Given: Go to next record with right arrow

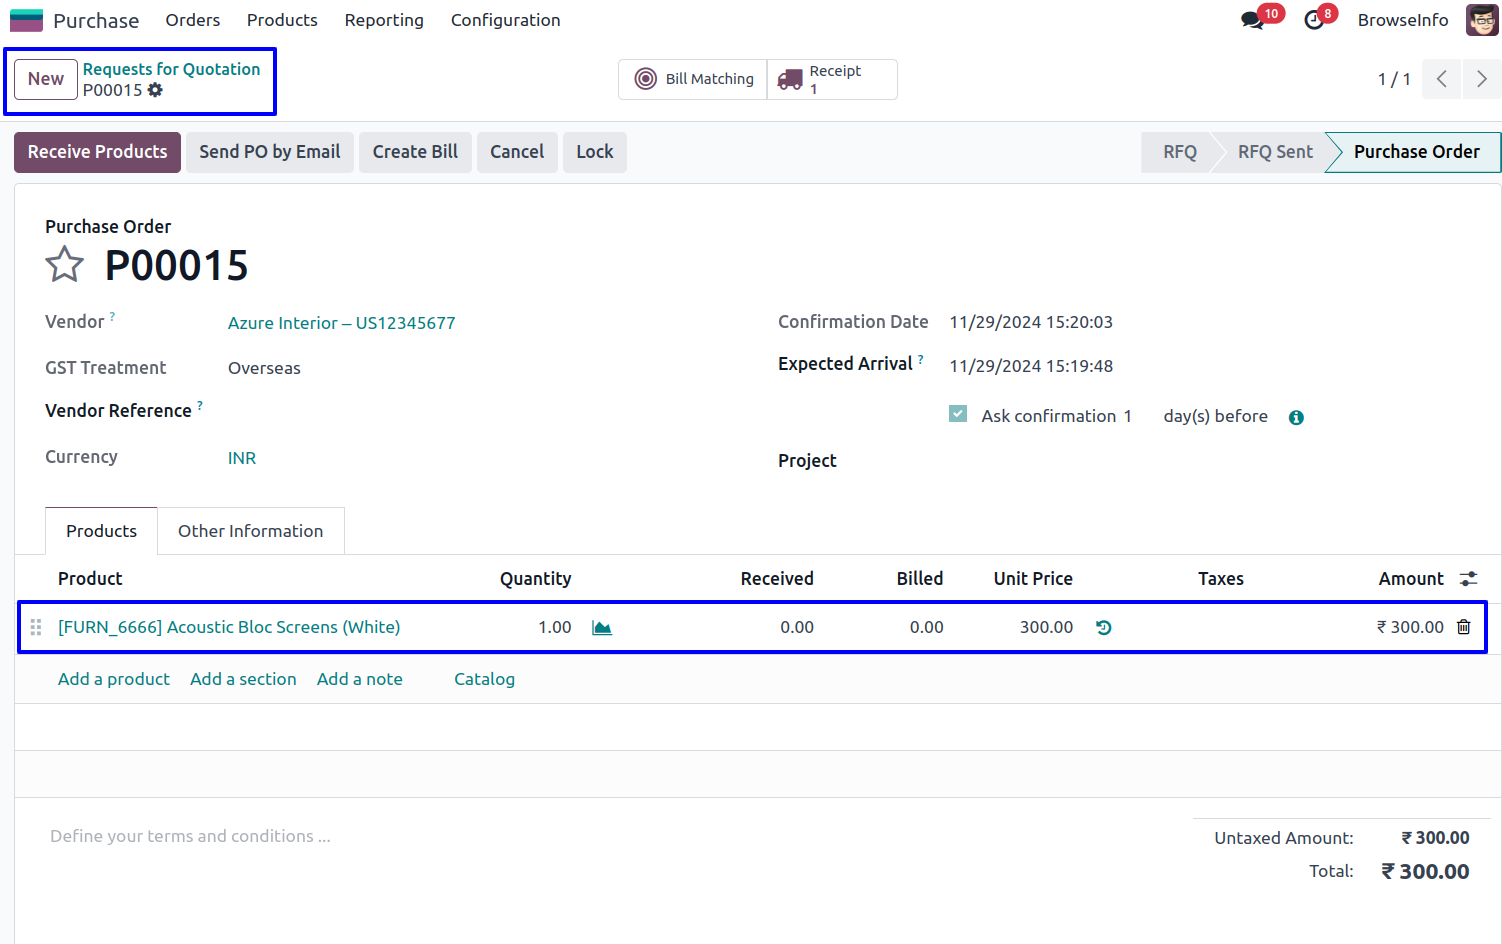Looking at the screenshot, I should 1481,79.
